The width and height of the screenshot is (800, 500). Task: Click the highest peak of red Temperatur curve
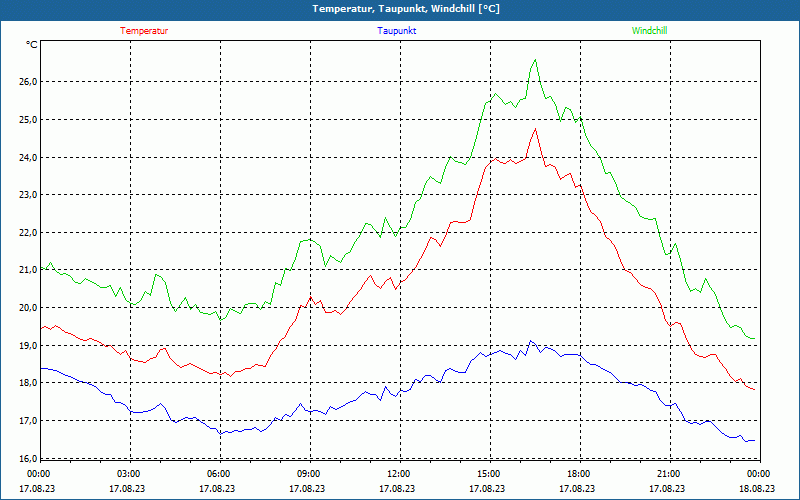(535, 129)
